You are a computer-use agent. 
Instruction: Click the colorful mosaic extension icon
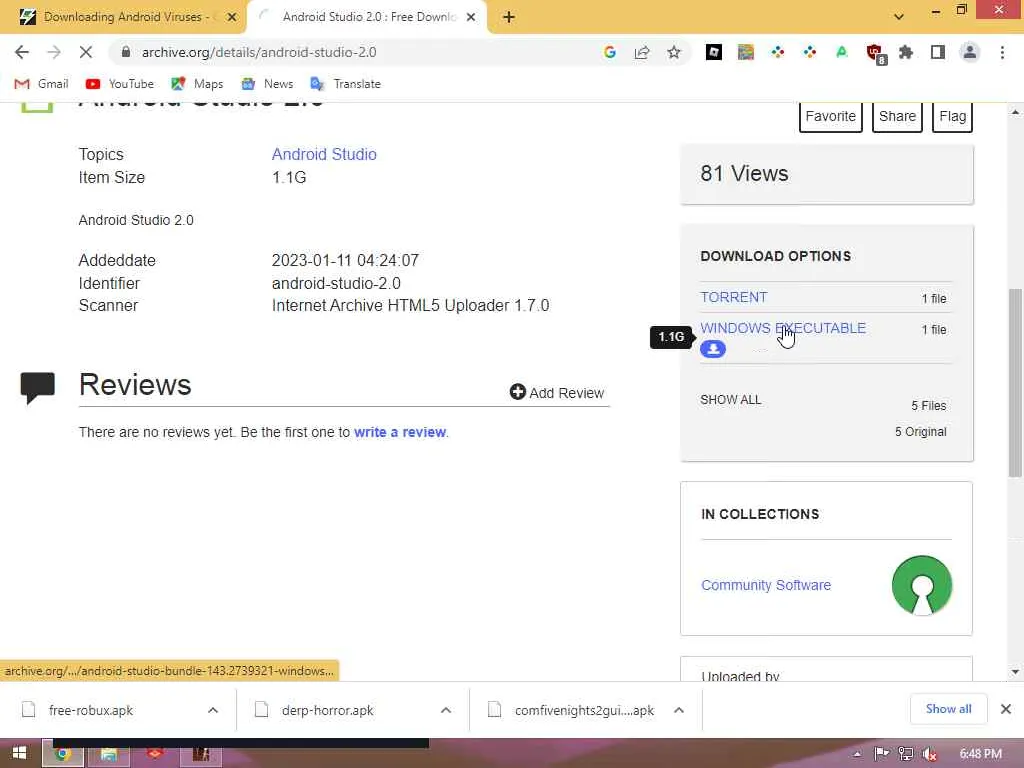[746, 52]
